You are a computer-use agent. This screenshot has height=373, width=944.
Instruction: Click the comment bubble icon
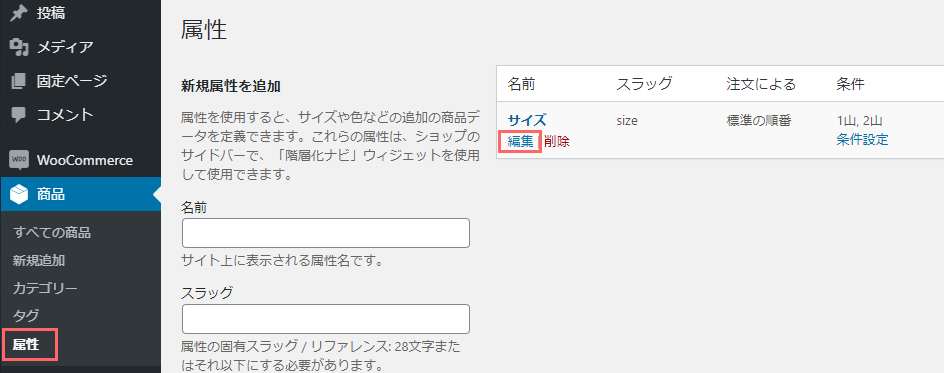(x=20, y=115)
